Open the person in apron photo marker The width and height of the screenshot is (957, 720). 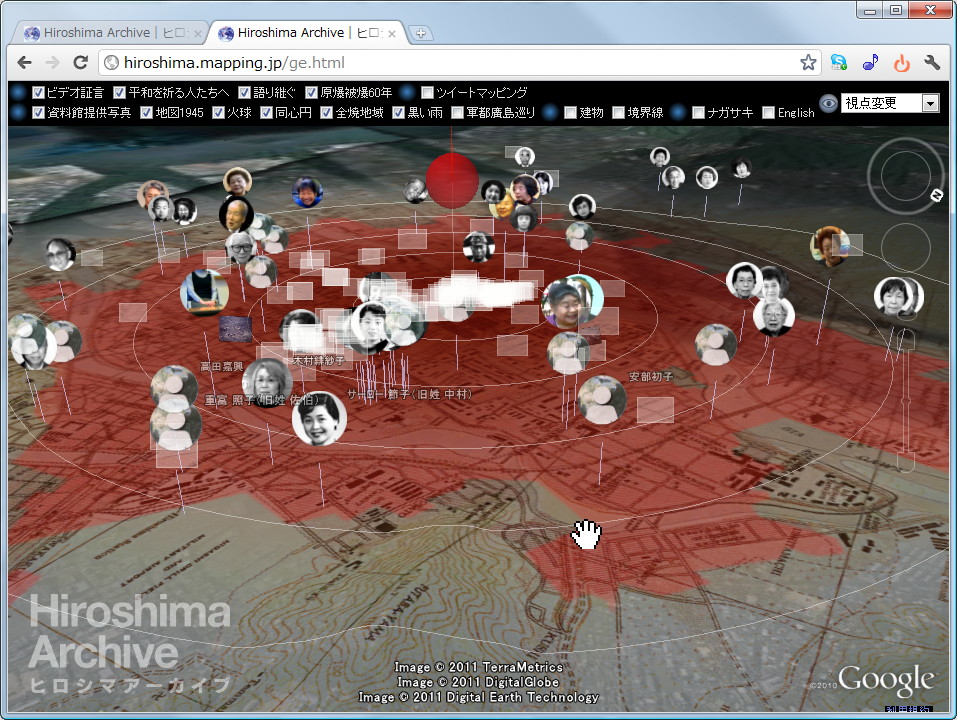tap(204, 292)
